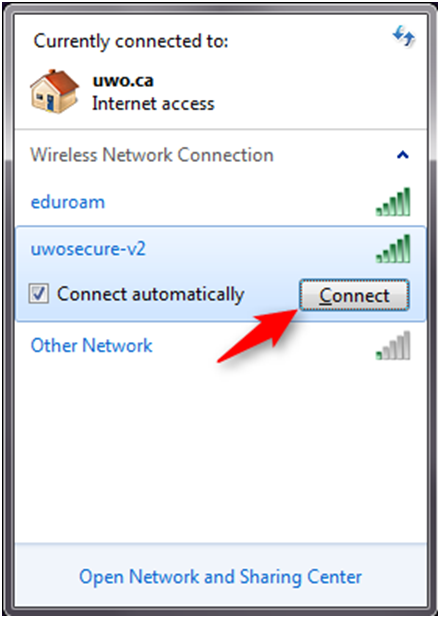Click the Connect button

coord(354,295)
